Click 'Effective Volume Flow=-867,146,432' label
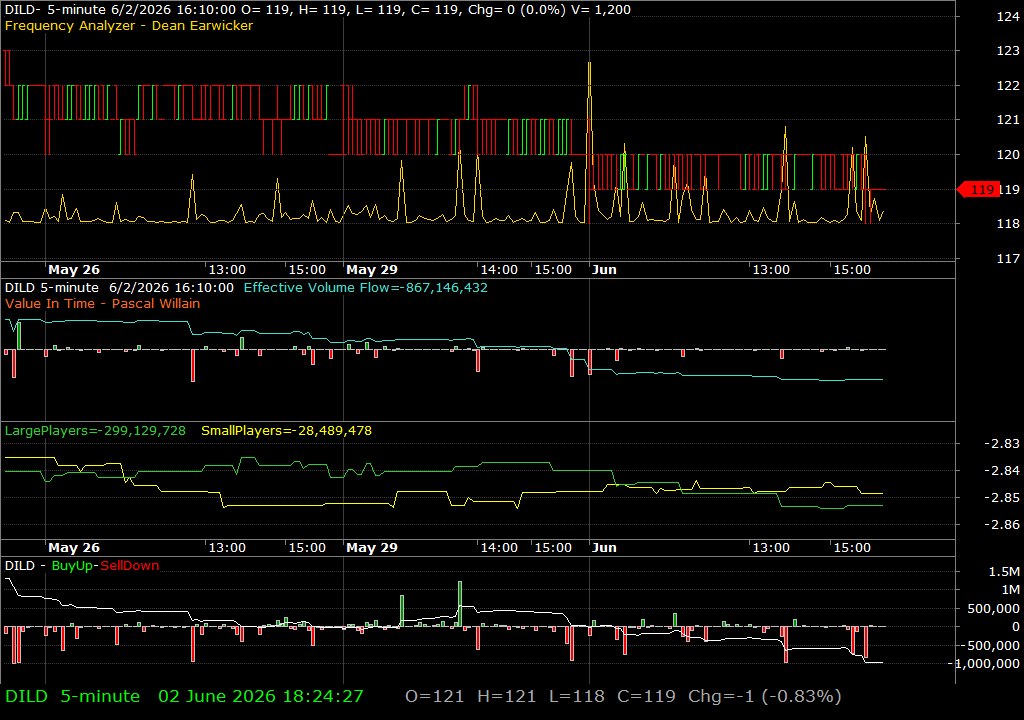1024x720 pixels. 366,287
